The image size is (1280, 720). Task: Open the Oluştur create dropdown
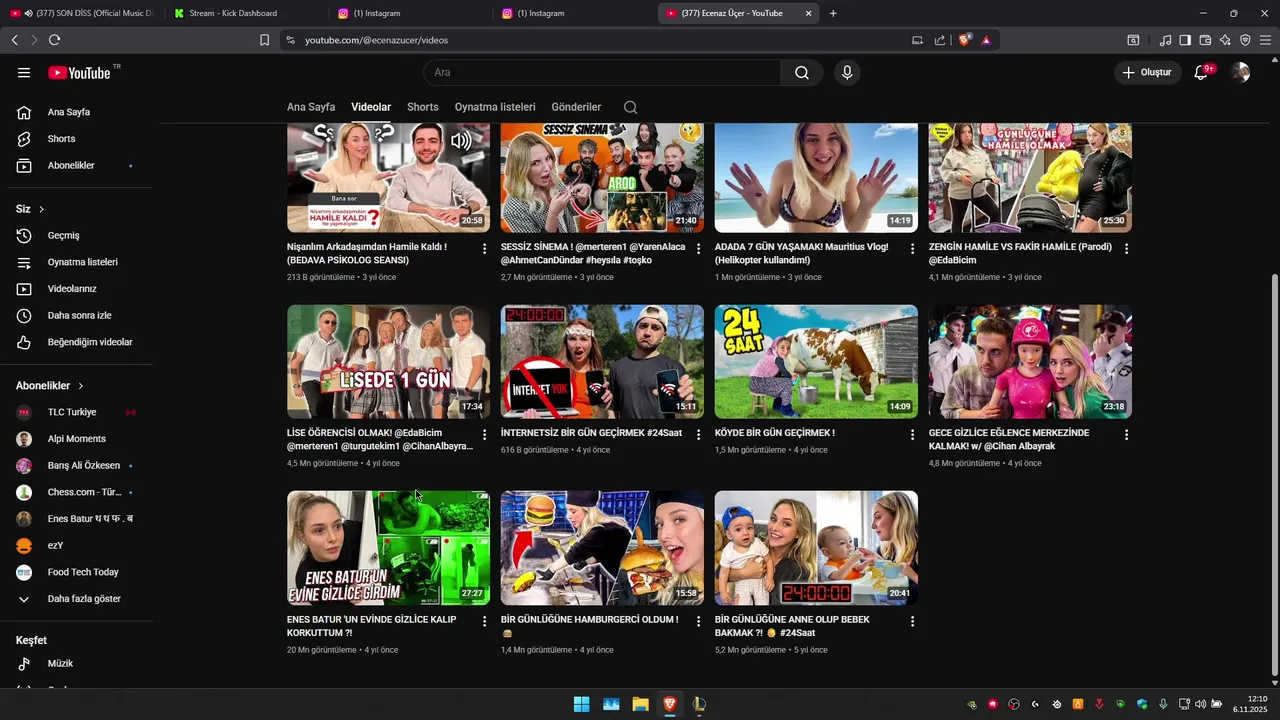click(1147, 73)
